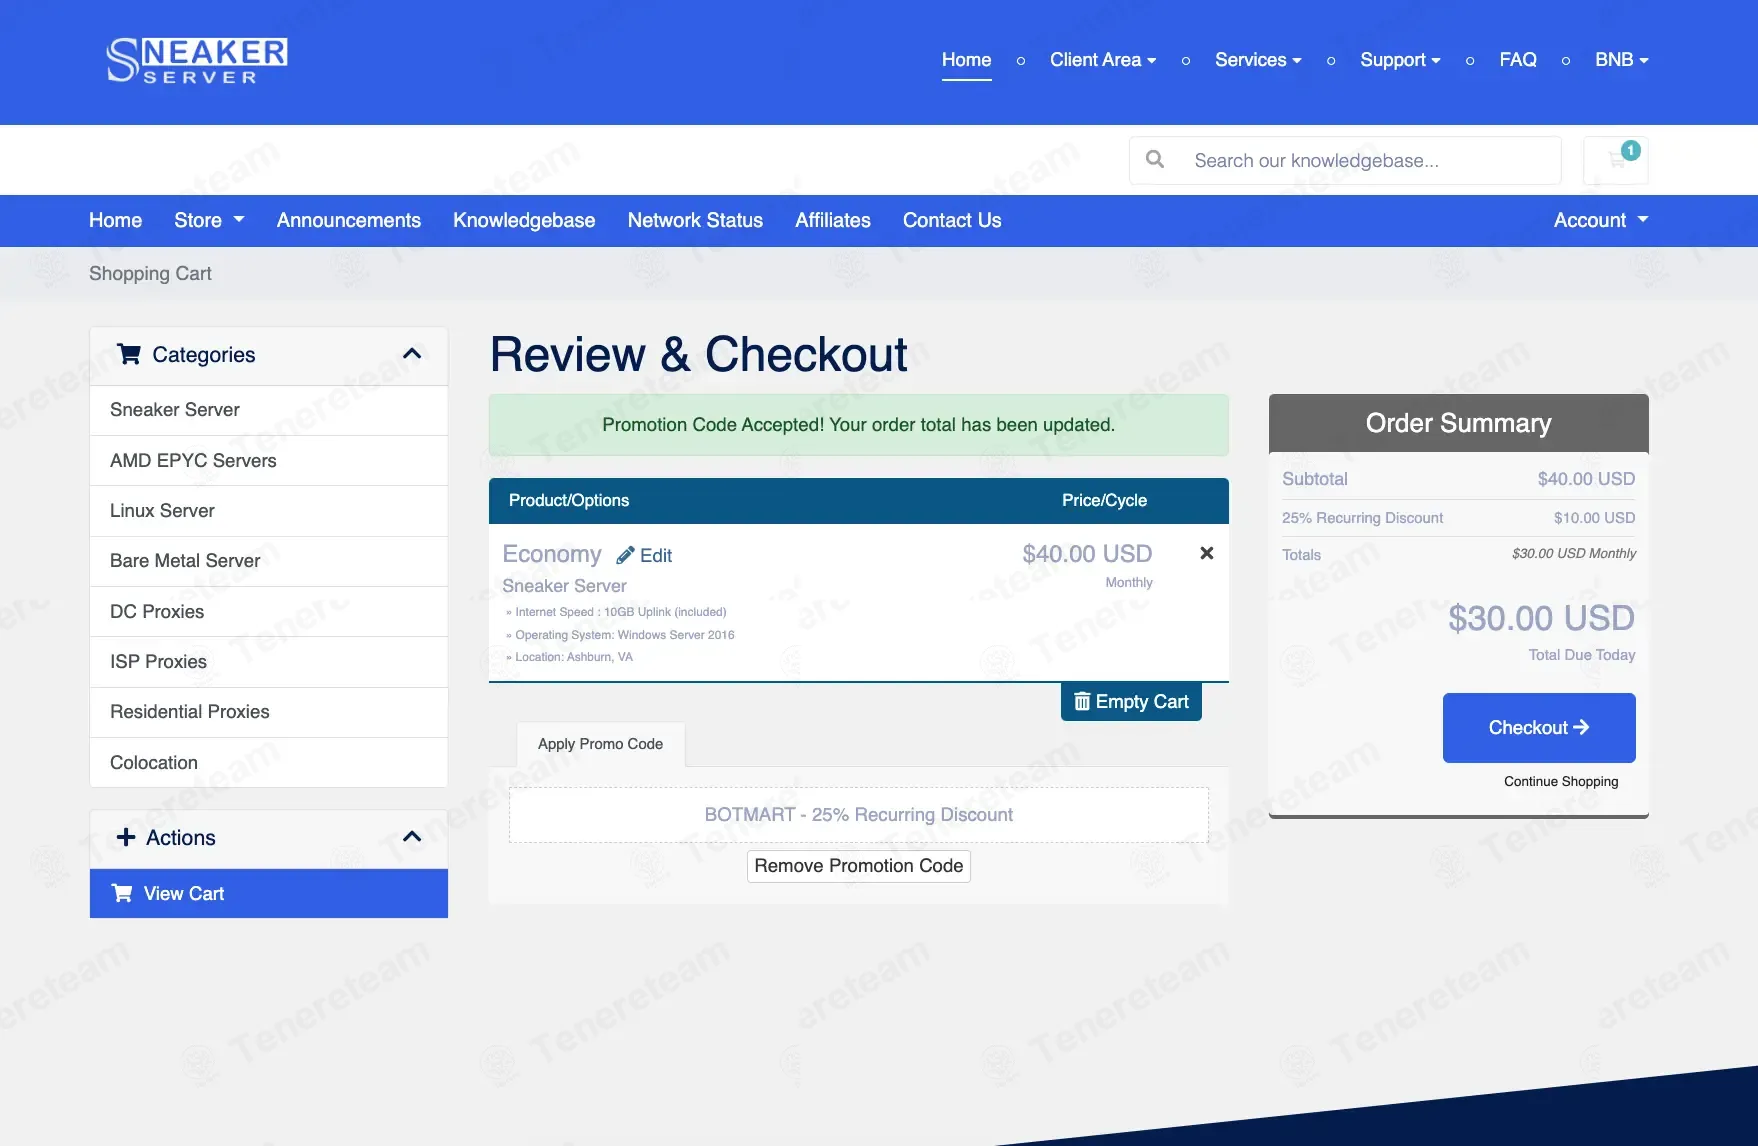Open Colocation category
Screen dimensions: 1758x1146
point(269,763)
